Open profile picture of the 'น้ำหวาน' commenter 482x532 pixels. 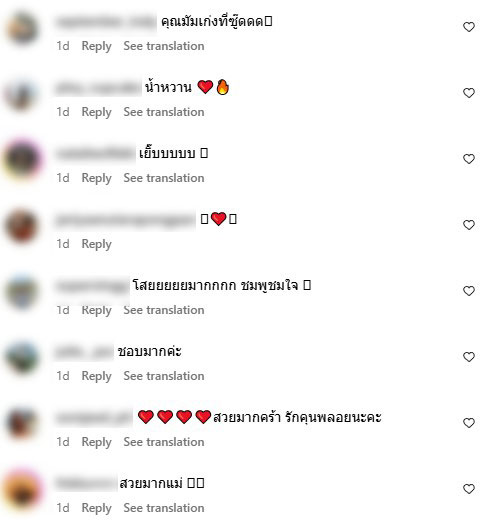22,94
